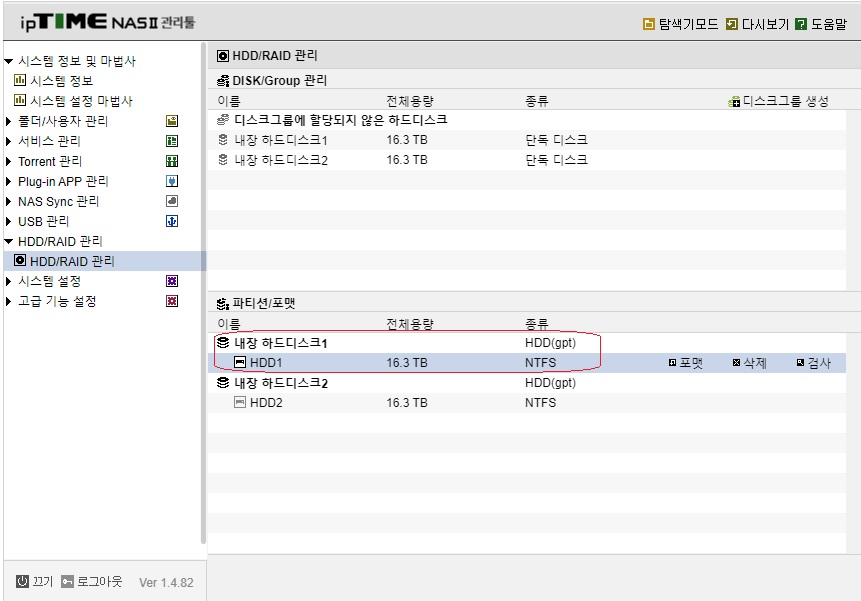The width and height of the screenshot is (861, 601).
Task: Click 포맷 button for HDD1
Action: click(686, 363)
